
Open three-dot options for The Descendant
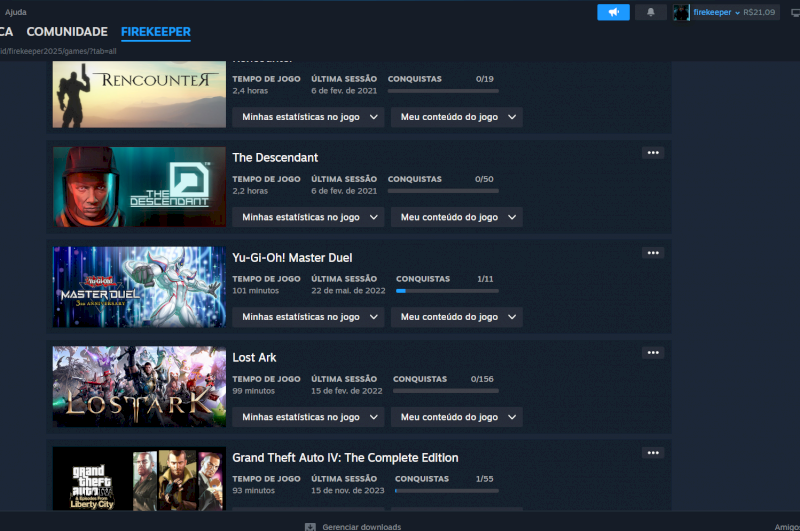click(x=653, y=153)
